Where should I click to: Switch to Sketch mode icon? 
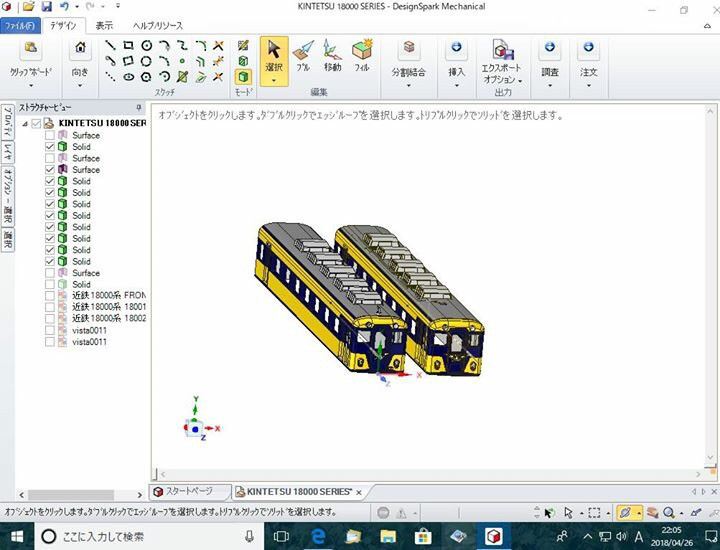pyautogui.click(x=243, y=45)
